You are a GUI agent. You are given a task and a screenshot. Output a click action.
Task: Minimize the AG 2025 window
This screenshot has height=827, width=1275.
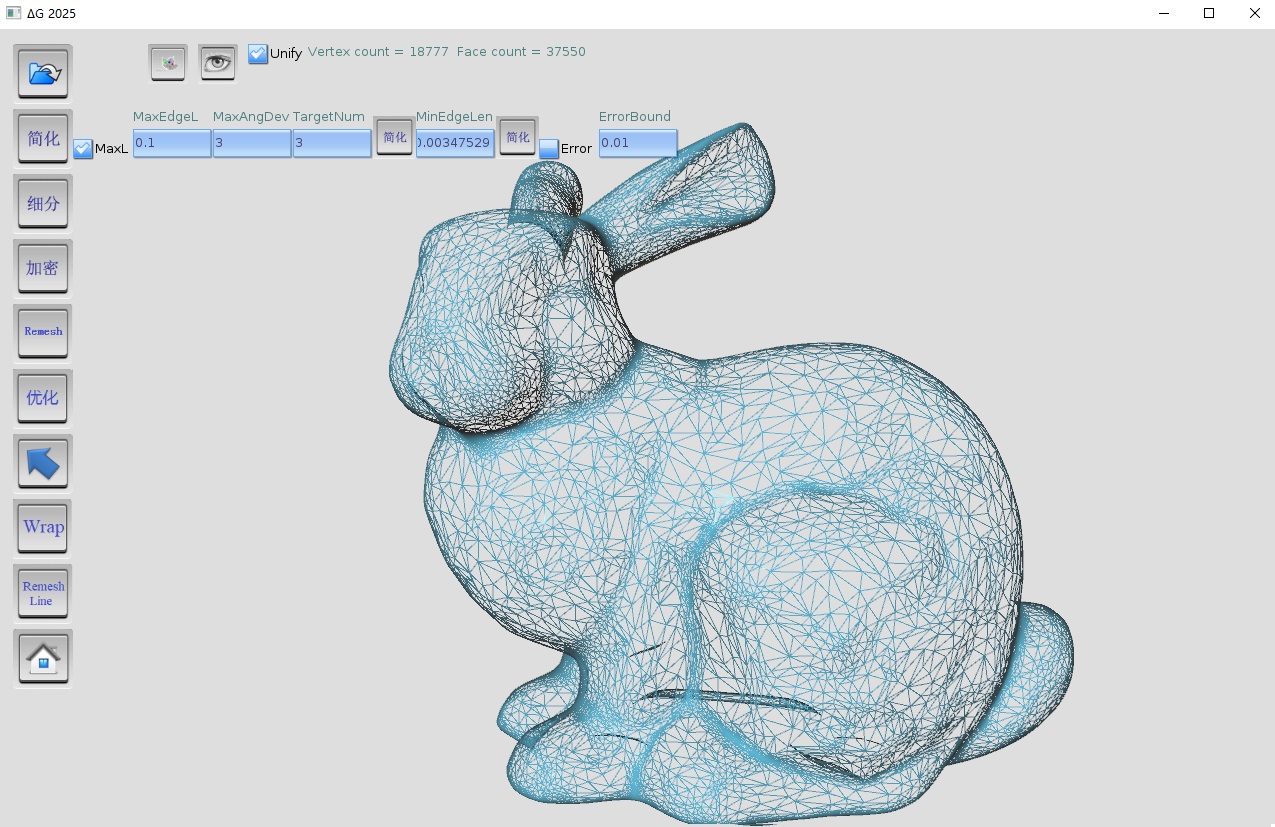(1164, 14)
